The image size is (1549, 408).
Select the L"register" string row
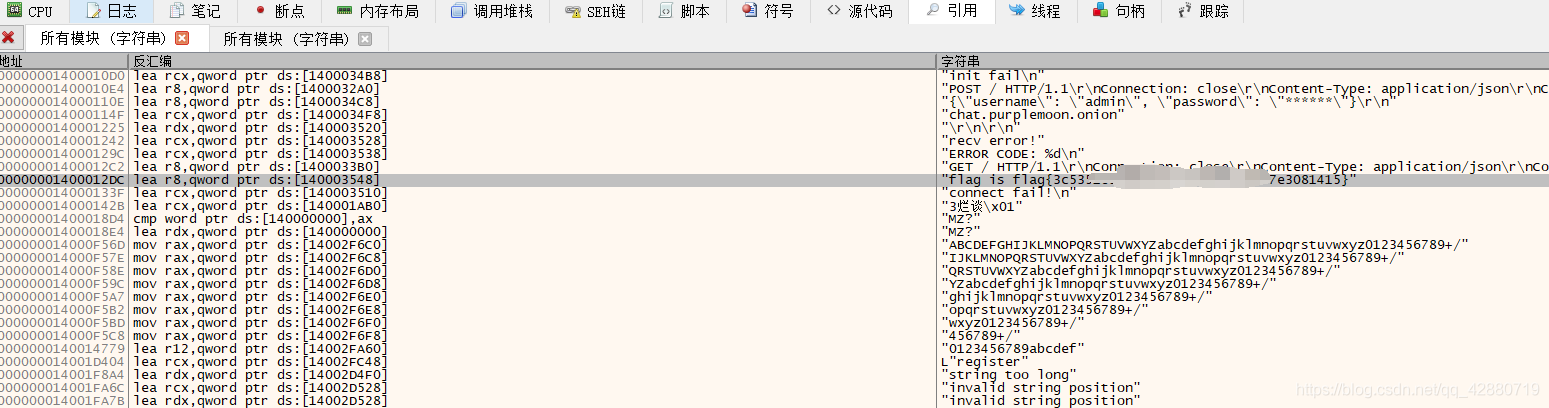pos(774,361)
